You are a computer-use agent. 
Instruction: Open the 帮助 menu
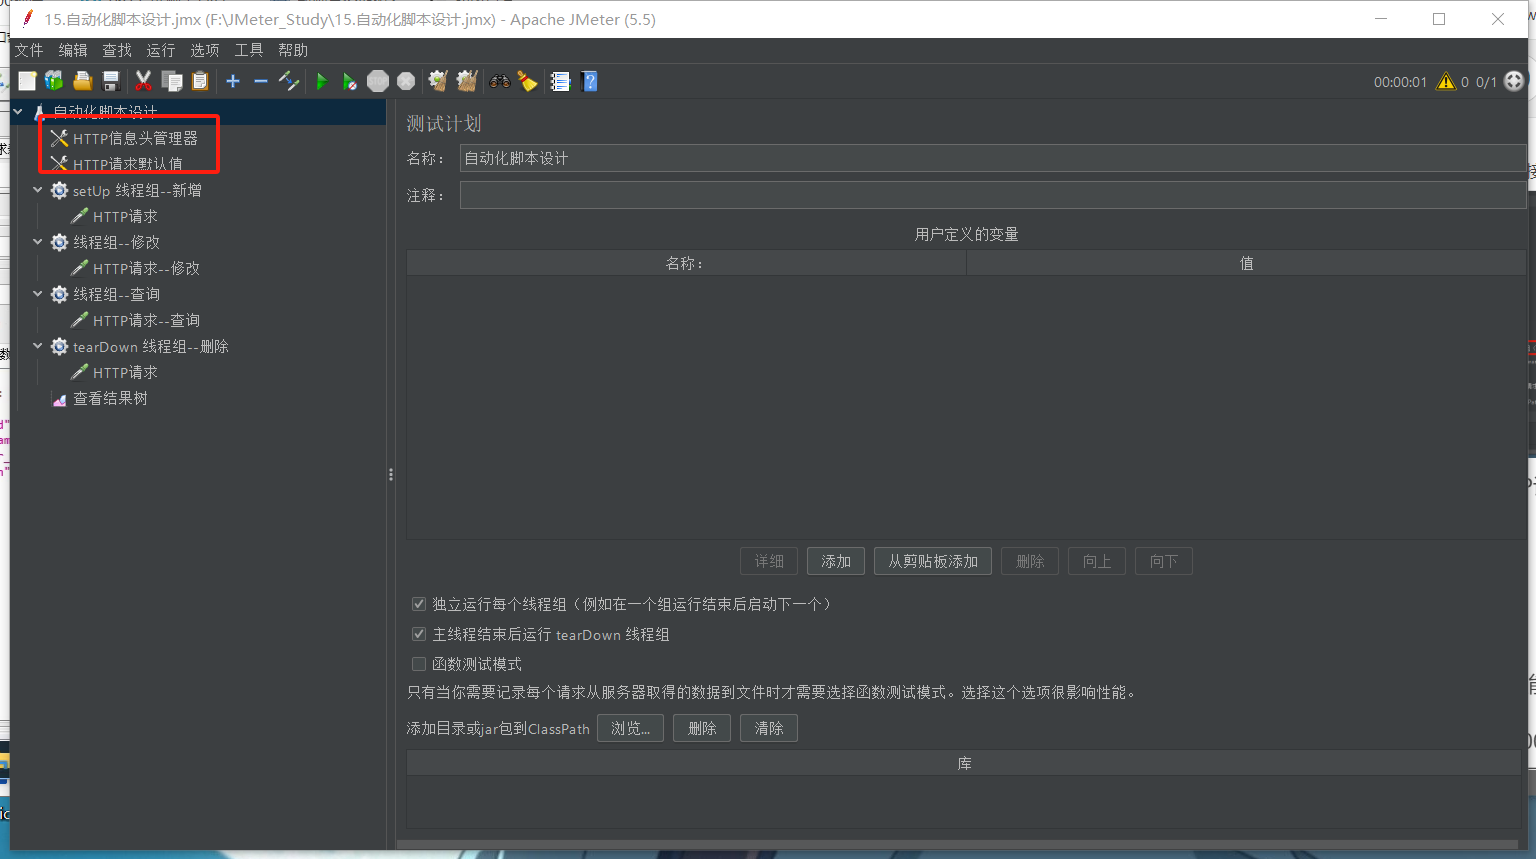point(293,50)
